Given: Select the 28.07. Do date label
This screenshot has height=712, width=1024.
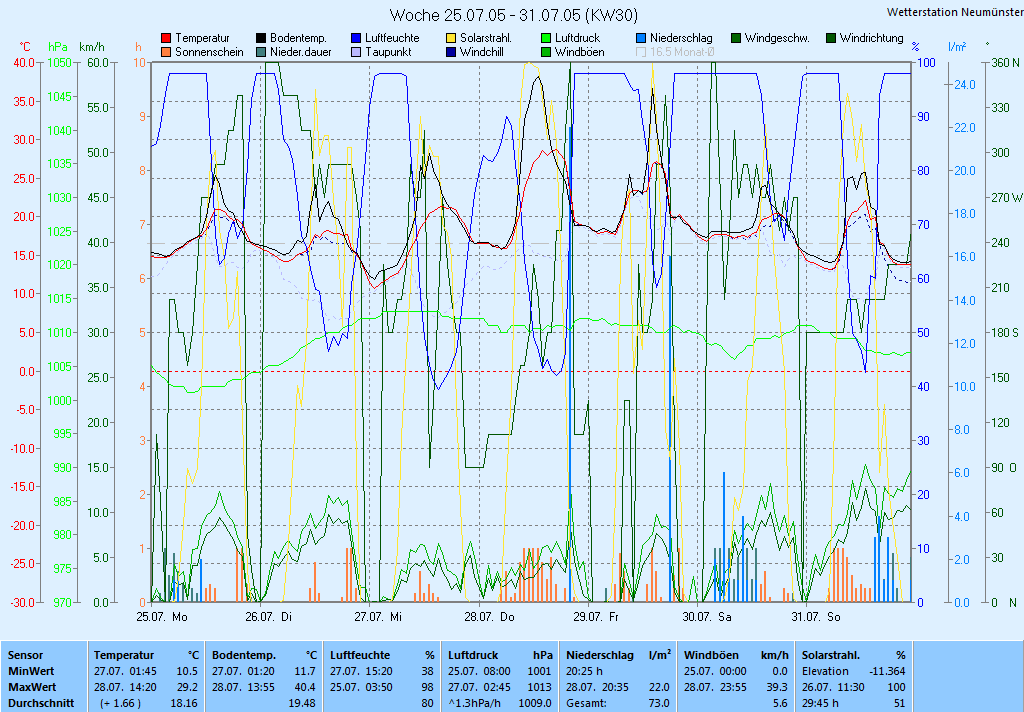Looking at the screenshot, I should 492,617.
